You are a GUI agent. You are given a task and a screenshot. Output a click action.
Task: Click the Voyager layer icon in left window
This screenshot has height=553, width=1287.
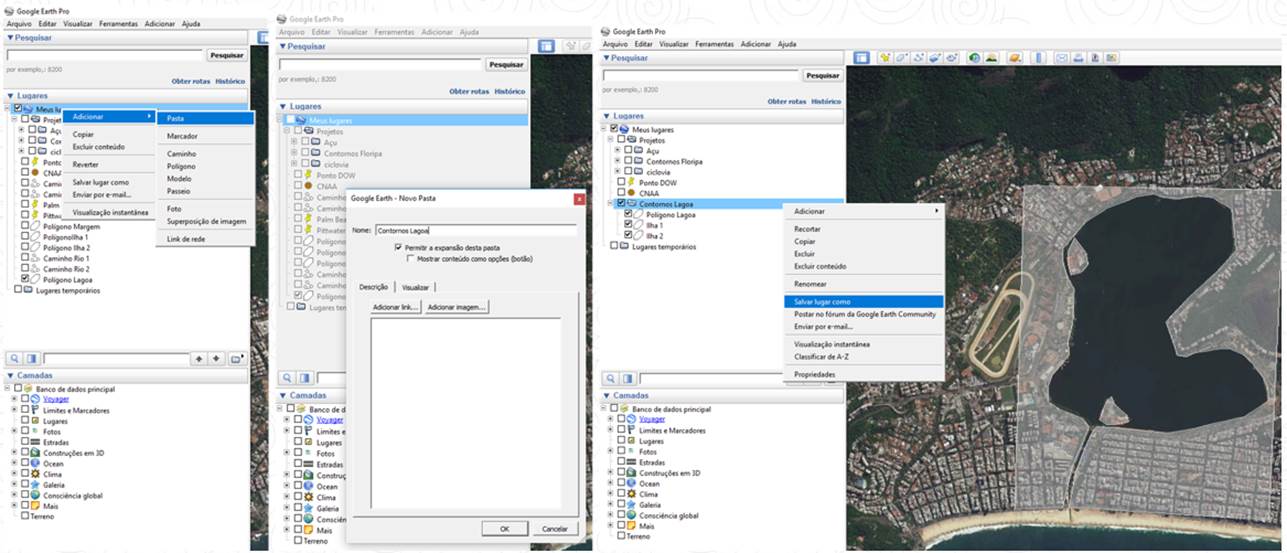tap(35, 399)
